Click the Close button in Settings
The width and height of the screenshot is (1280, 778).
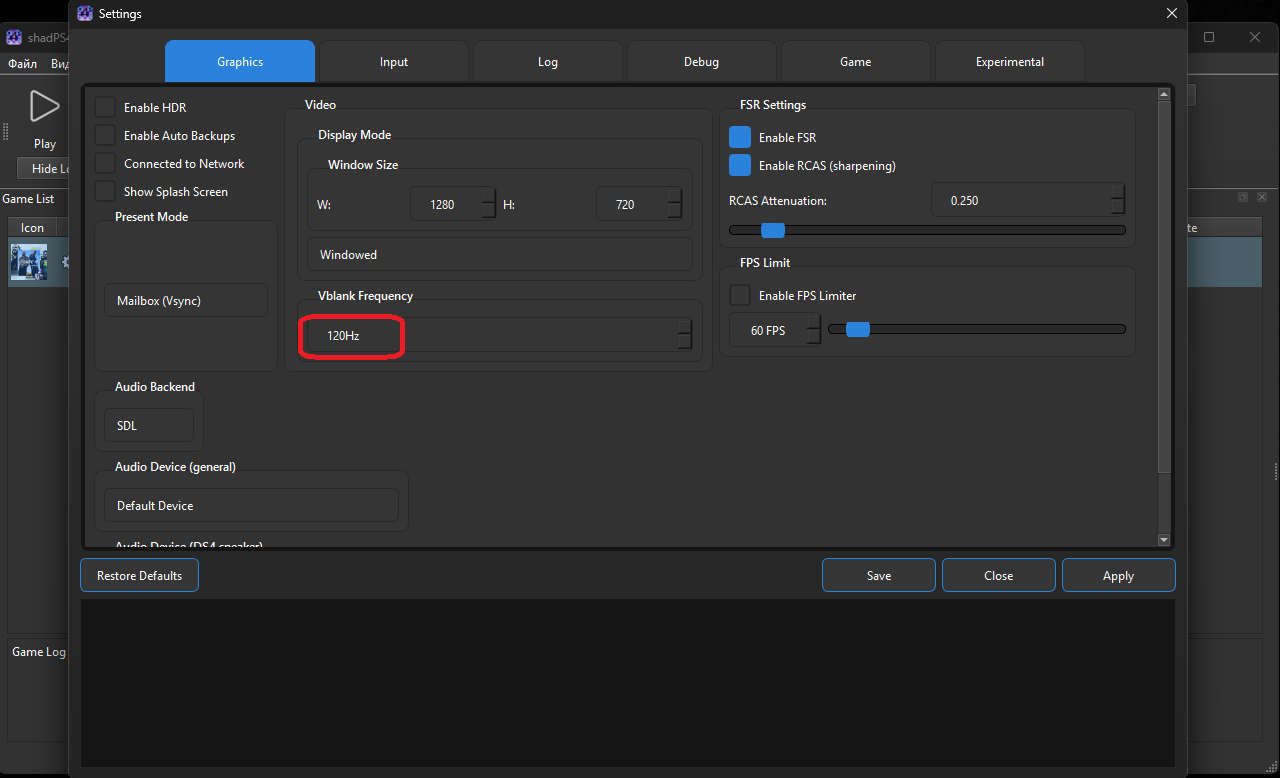[998, 575]
